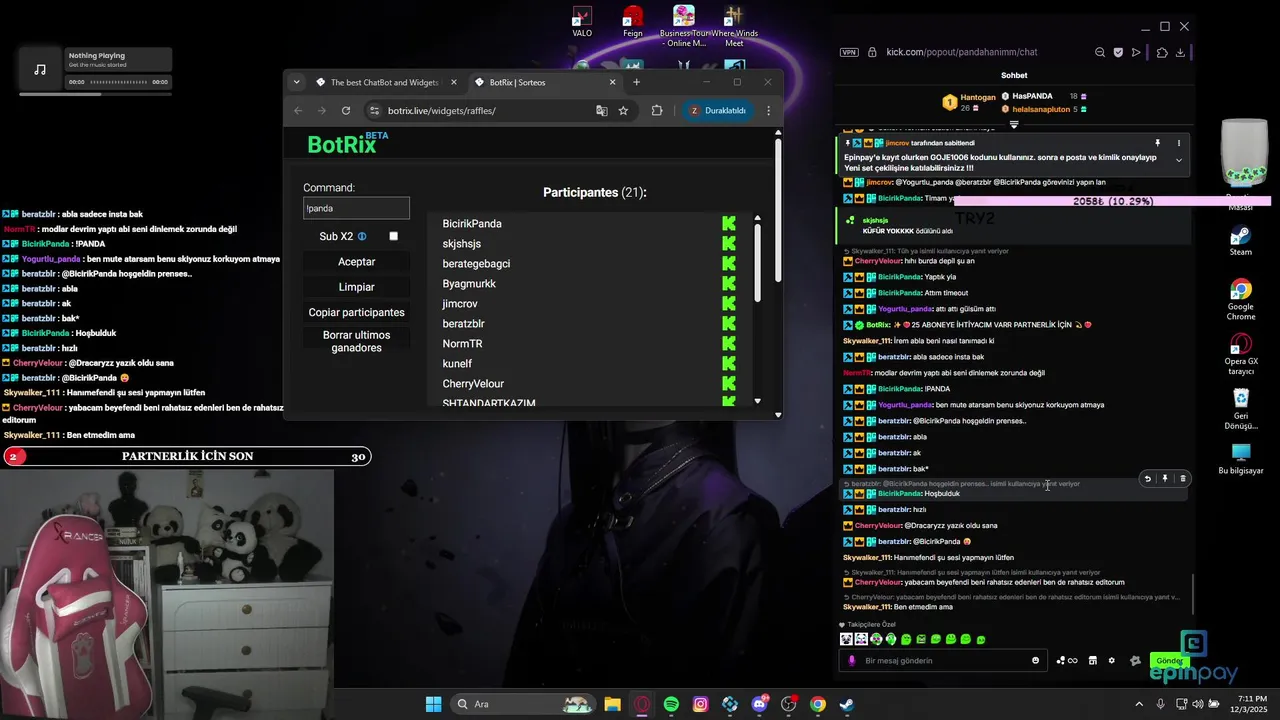Collapse the leaderboard with the arrow handle

1014,125
